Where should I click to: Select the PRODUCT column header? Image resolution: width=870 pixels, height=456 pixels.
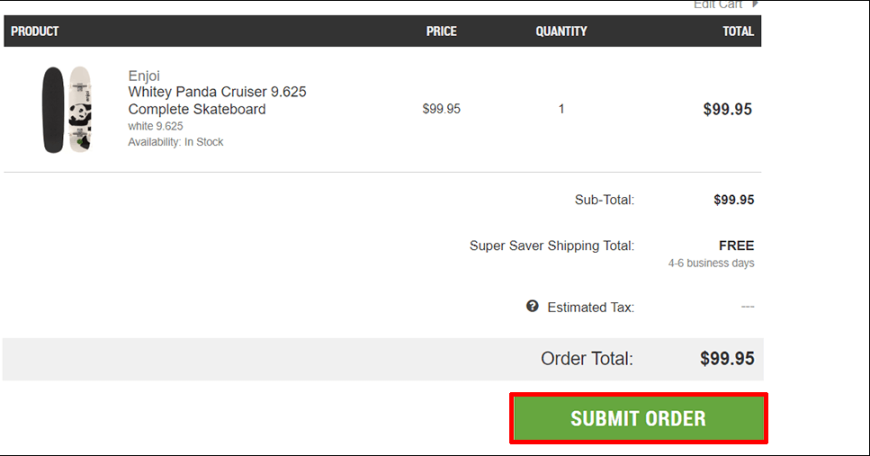35,31
